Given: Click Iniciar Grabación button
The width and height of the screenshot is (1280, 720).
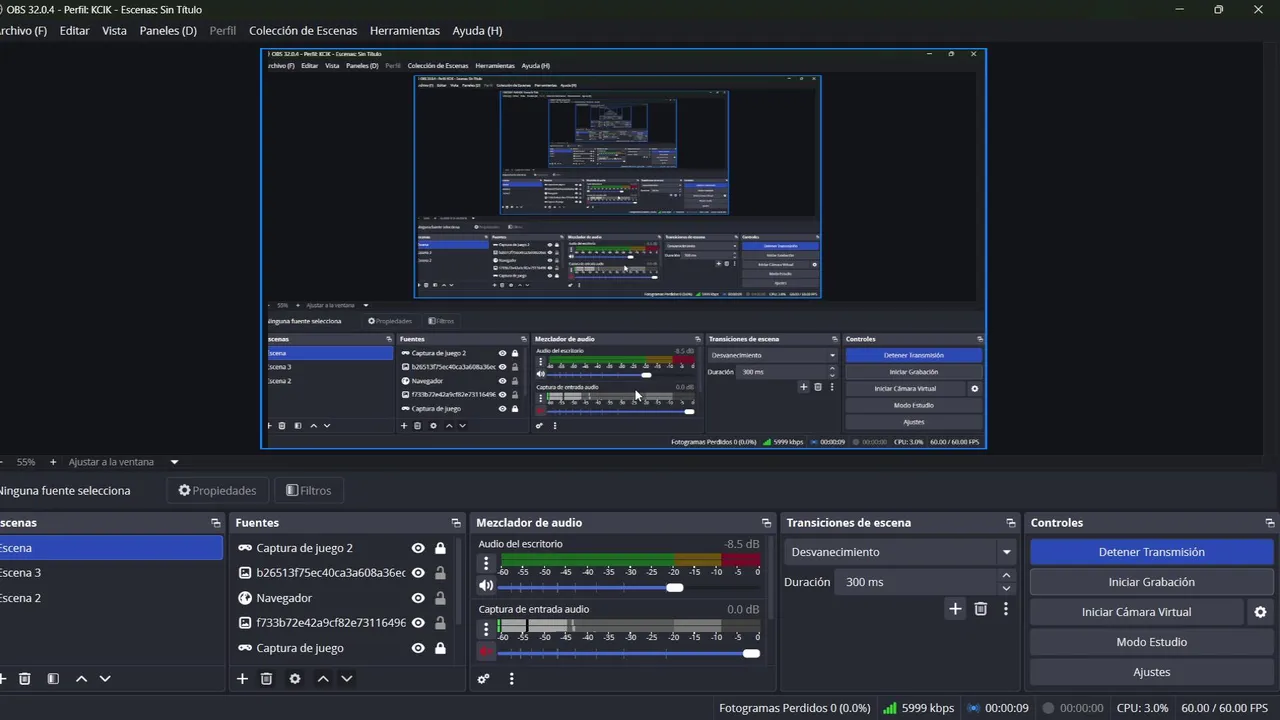Looking at the screenshot, I should tap(1151, 582).
